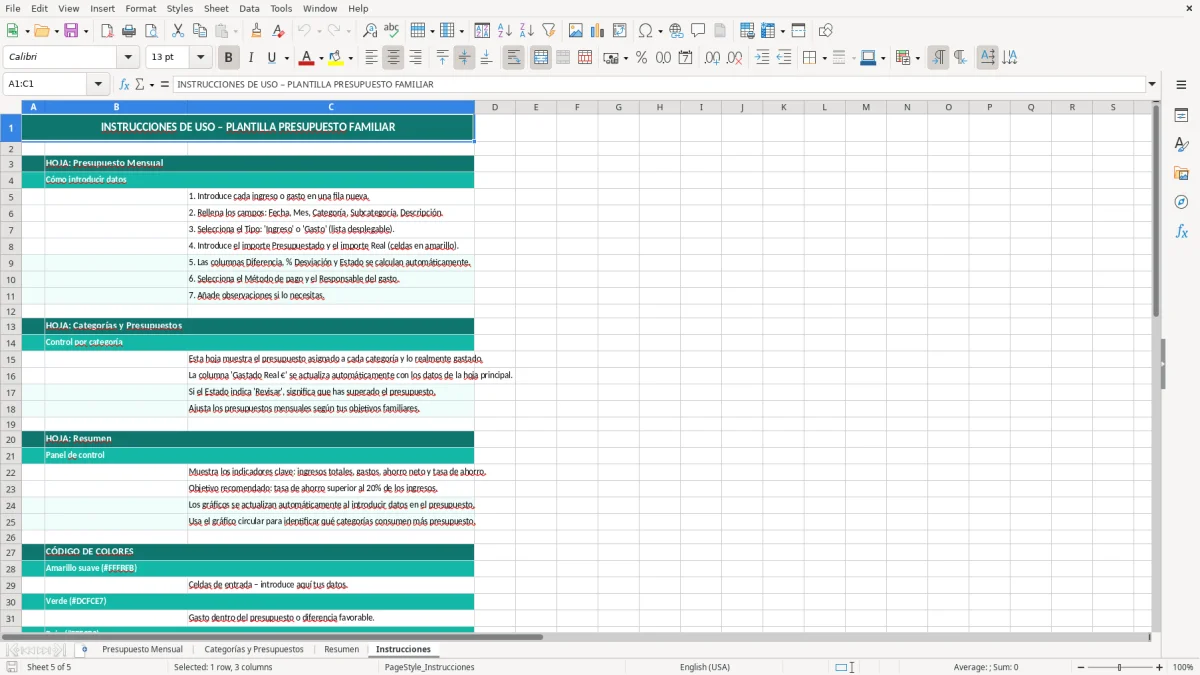The width and height of the screenshot is (1200, 675).
Task: Toggle underline formatting
Action: tap(272, 58)
